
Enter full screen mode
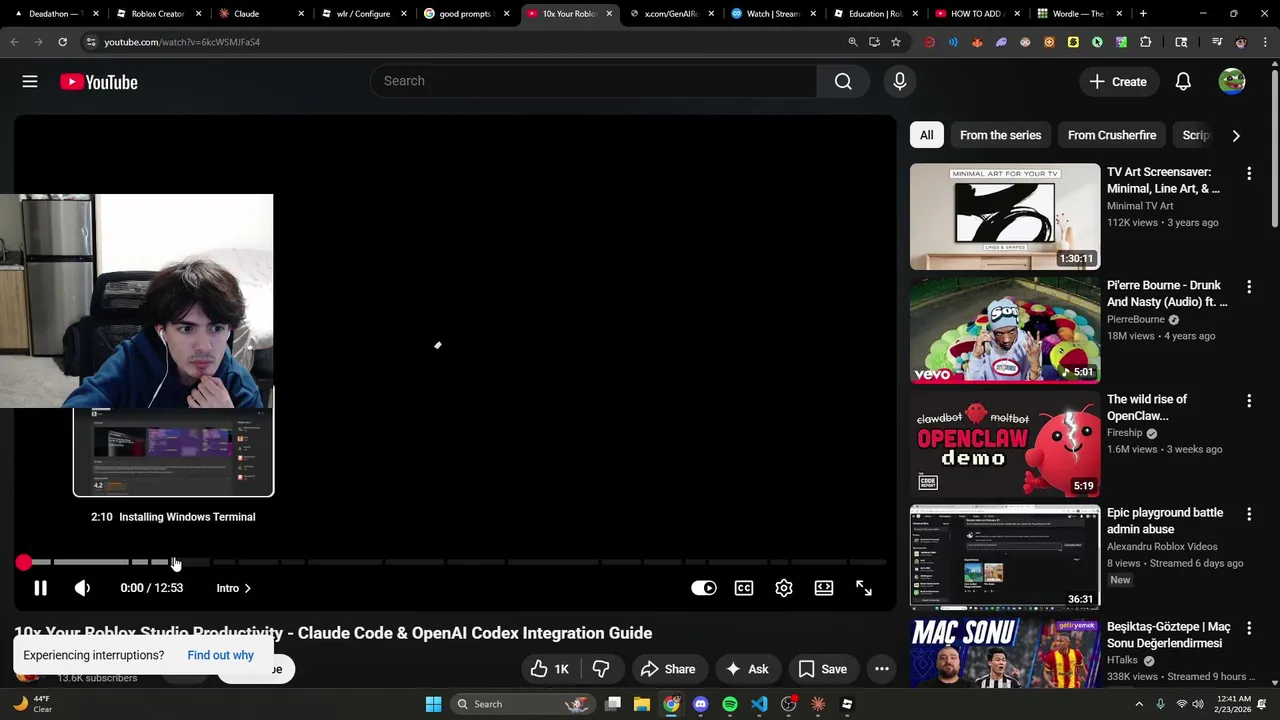click(864, 588)
